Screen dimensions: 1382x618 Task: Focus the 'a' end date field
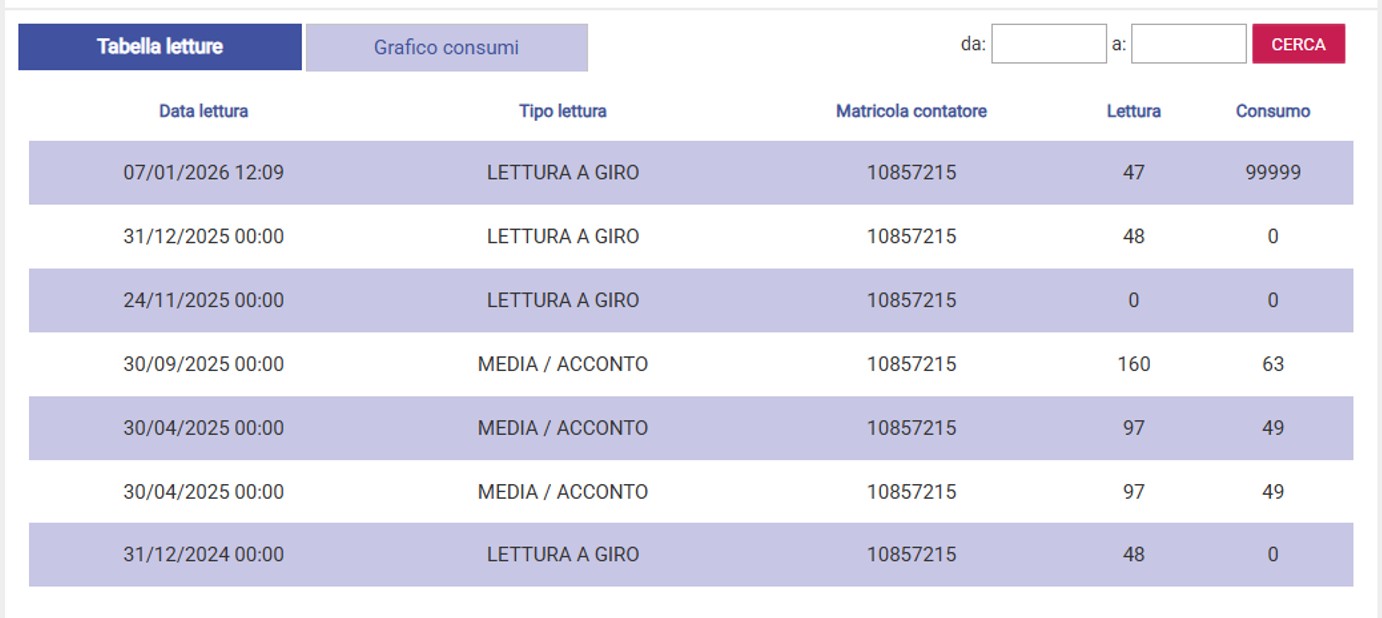(x=1188, y=44)
